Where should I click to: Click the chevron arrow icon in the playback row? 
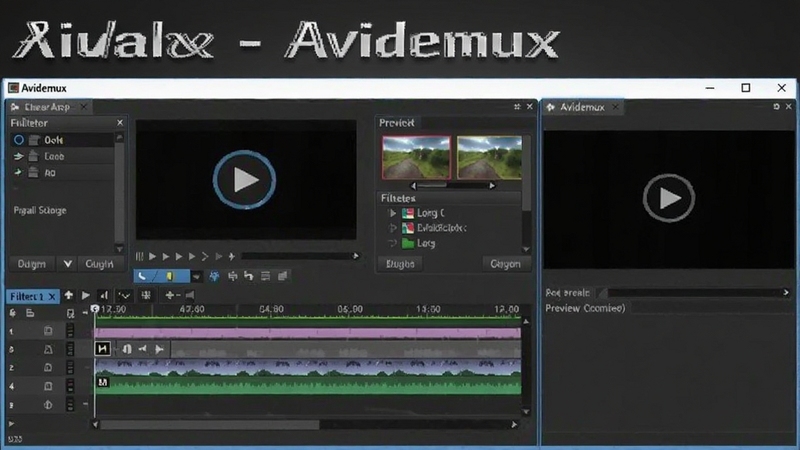tap(205, 256)
